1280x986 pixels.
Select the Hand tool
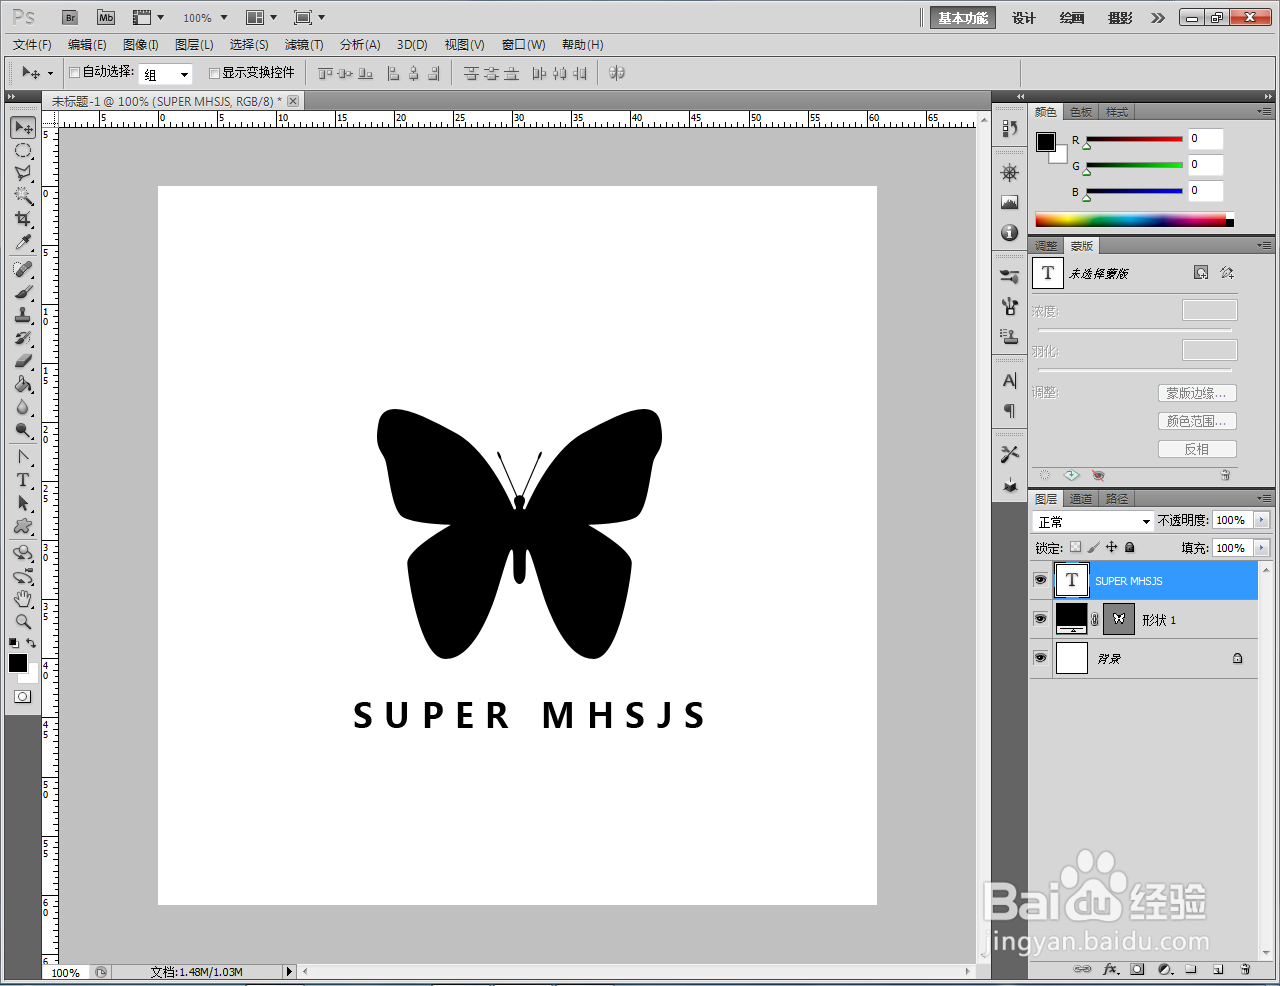point(23,599)
